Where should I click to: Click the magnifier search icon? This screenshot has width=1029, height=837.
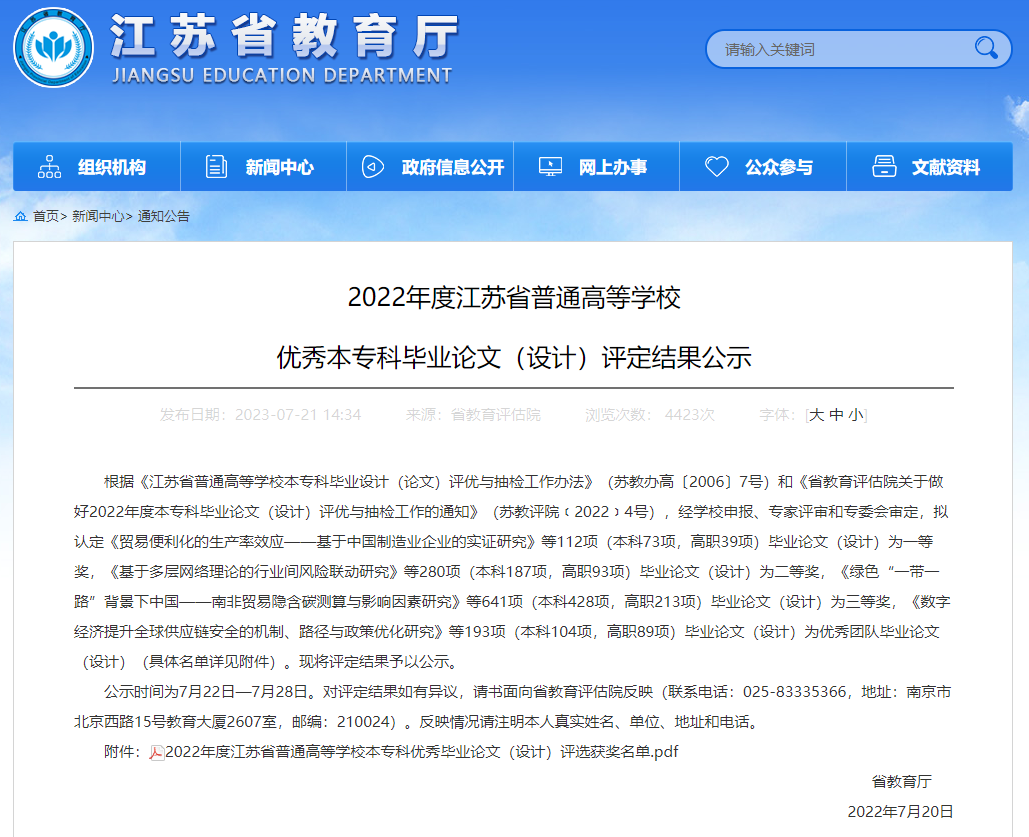tap(986, 48)
